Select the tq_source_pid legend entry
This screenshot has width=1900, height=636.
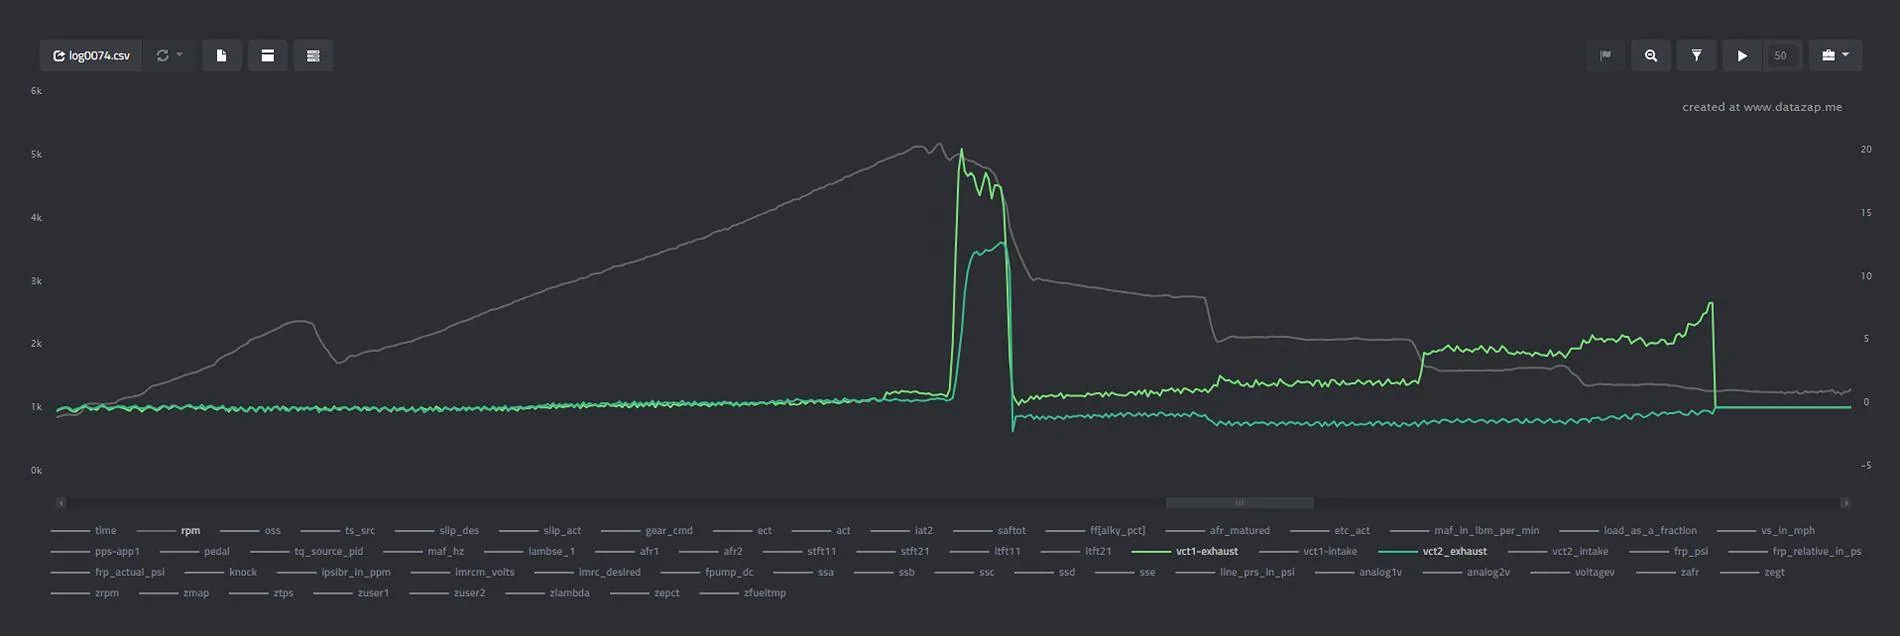coord(306,552)
